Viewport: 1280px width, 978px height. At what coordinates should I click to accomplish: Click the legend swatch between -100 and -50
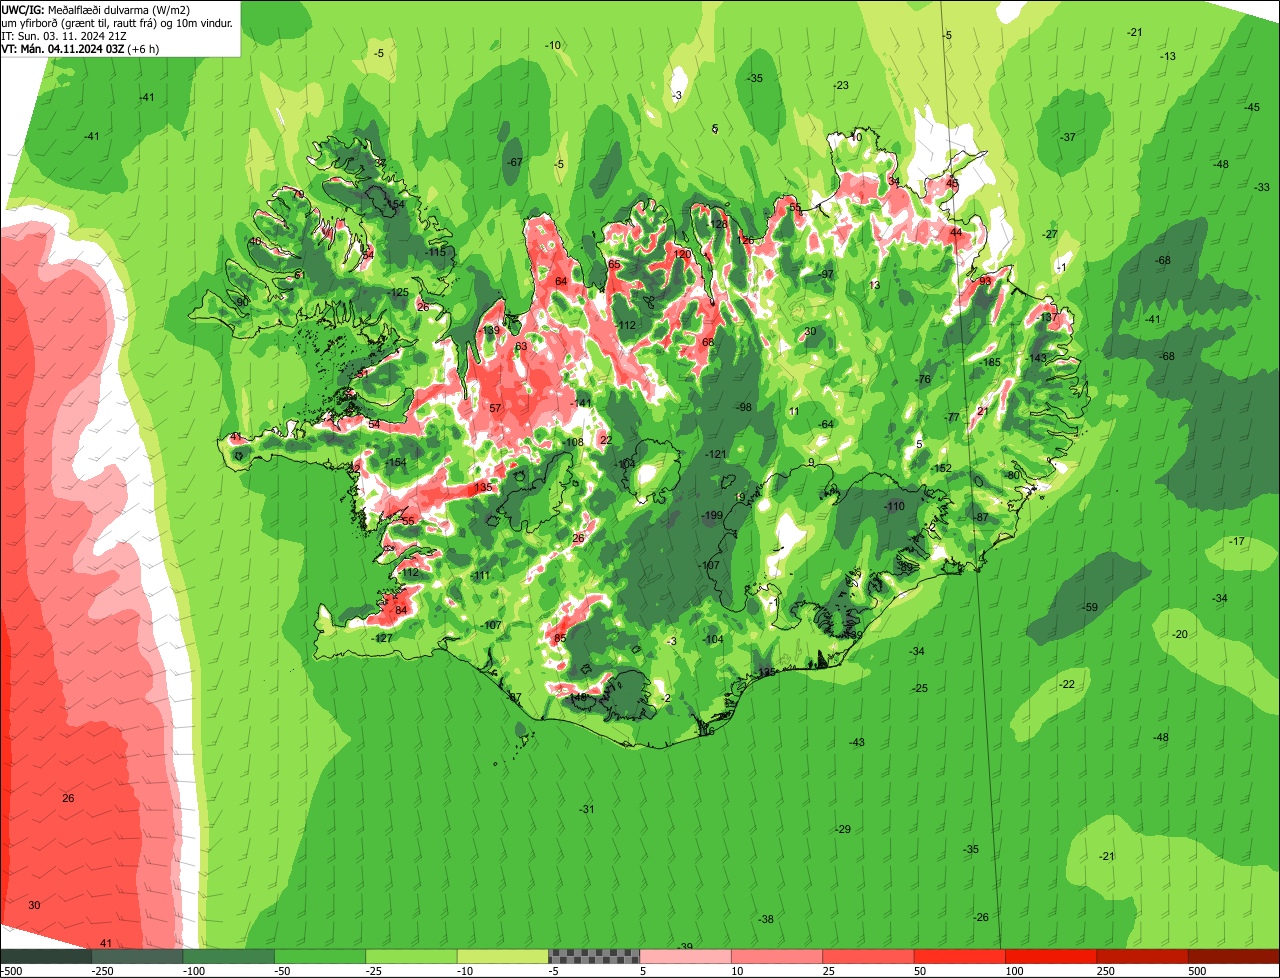[x=228, y=956]
